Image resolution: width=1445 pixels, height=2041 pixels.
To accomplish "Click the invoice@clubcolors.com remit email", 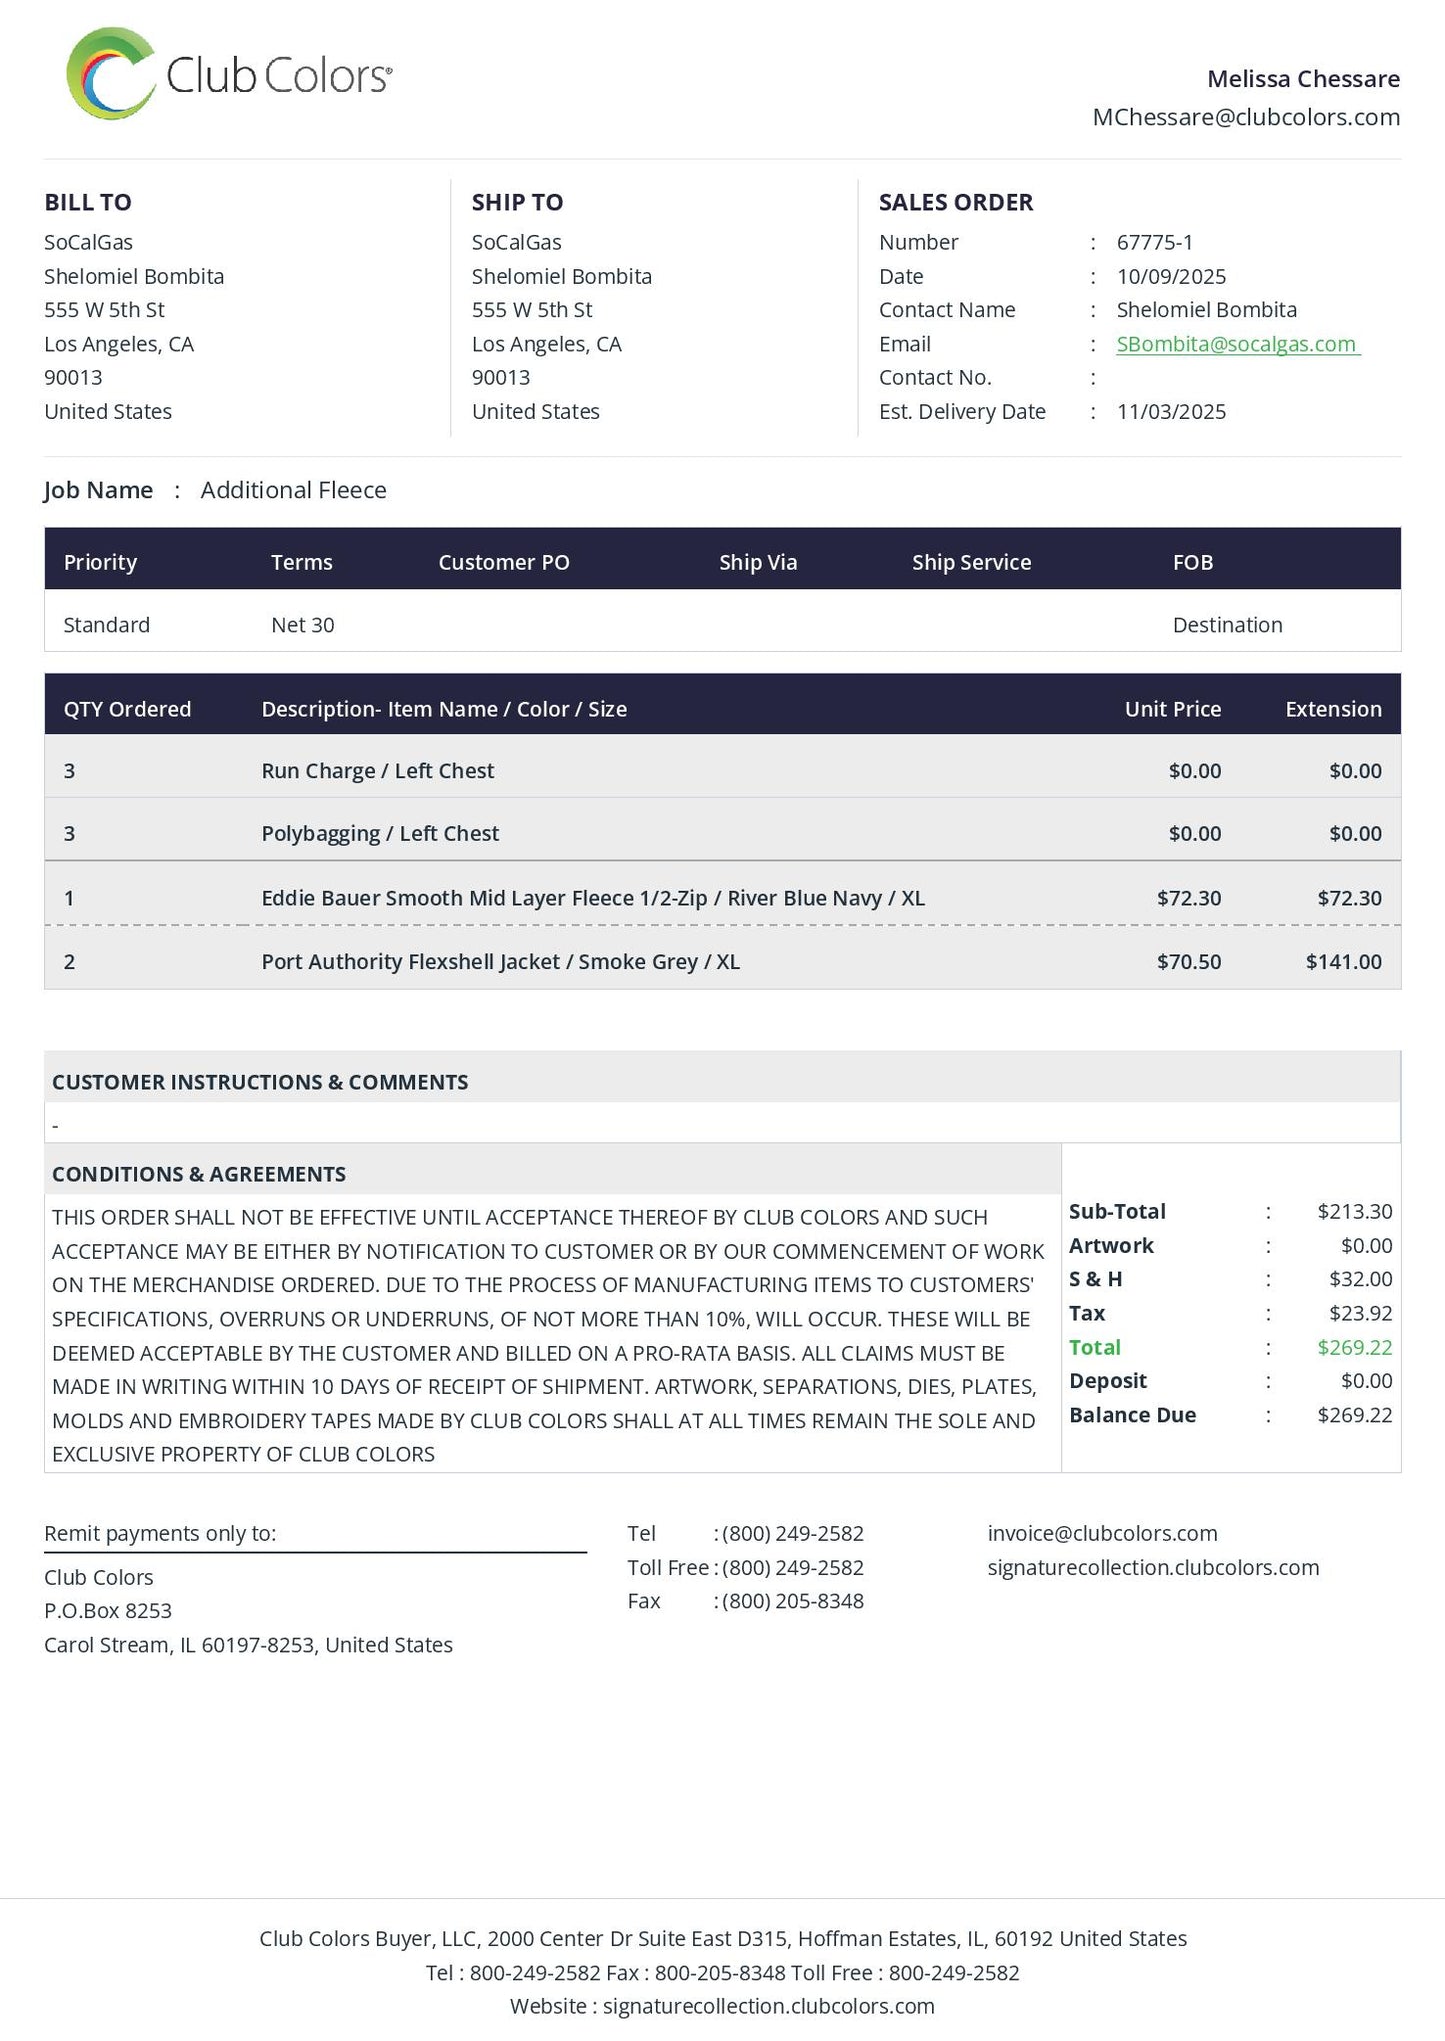I will coord(1102,1533).
